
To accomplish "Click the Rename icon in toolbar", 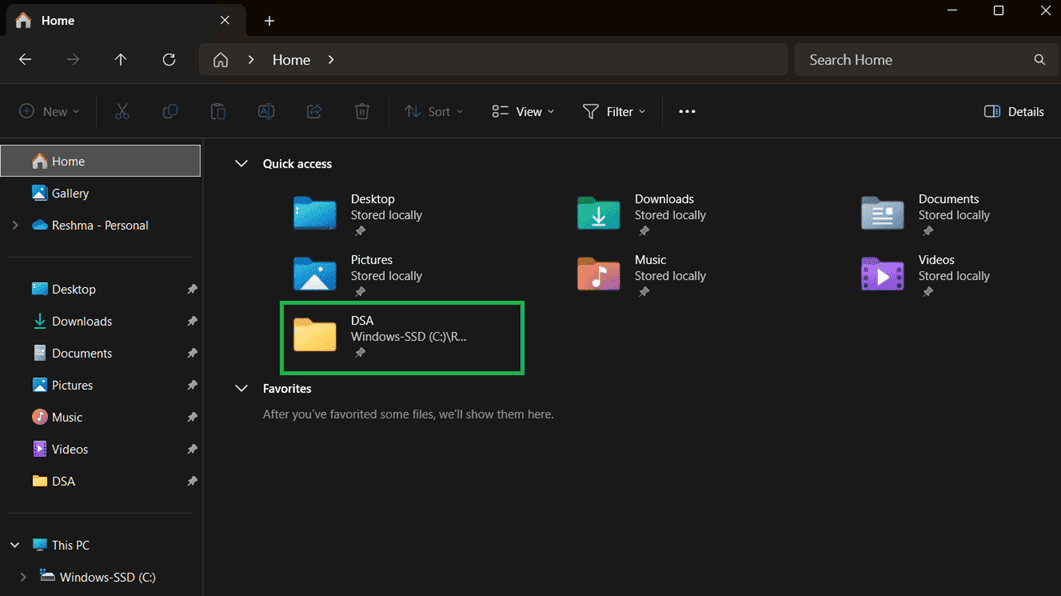I will [x=266, y=112].
